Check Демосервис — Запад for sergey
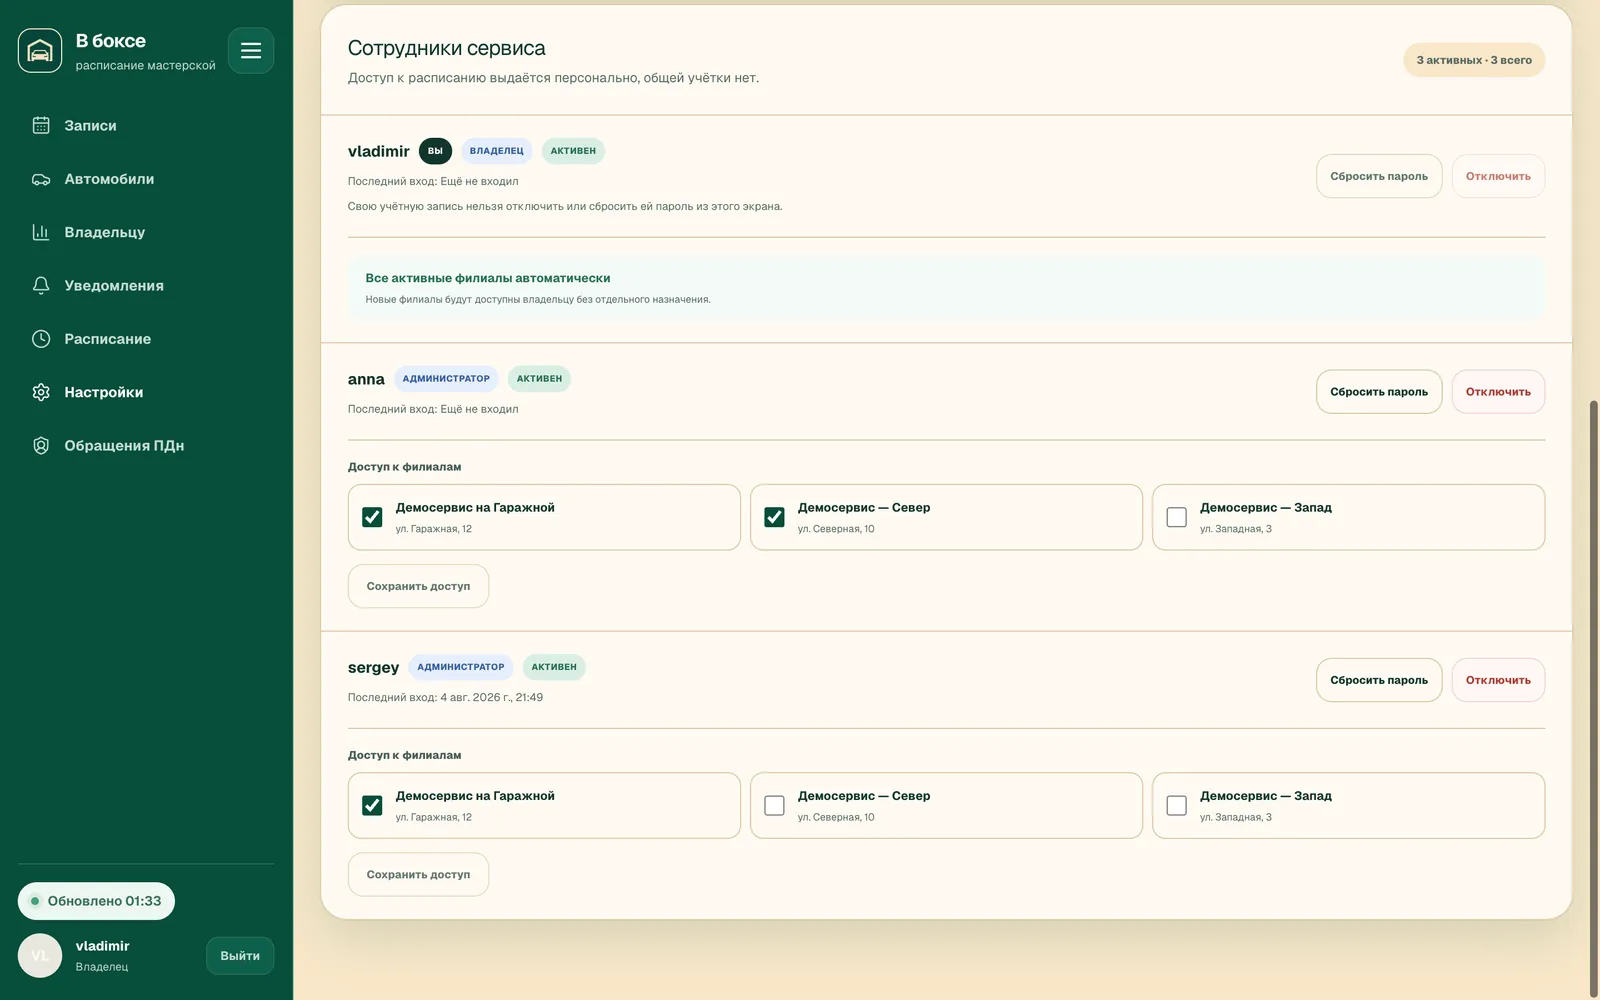 (x=1176, y=805)
